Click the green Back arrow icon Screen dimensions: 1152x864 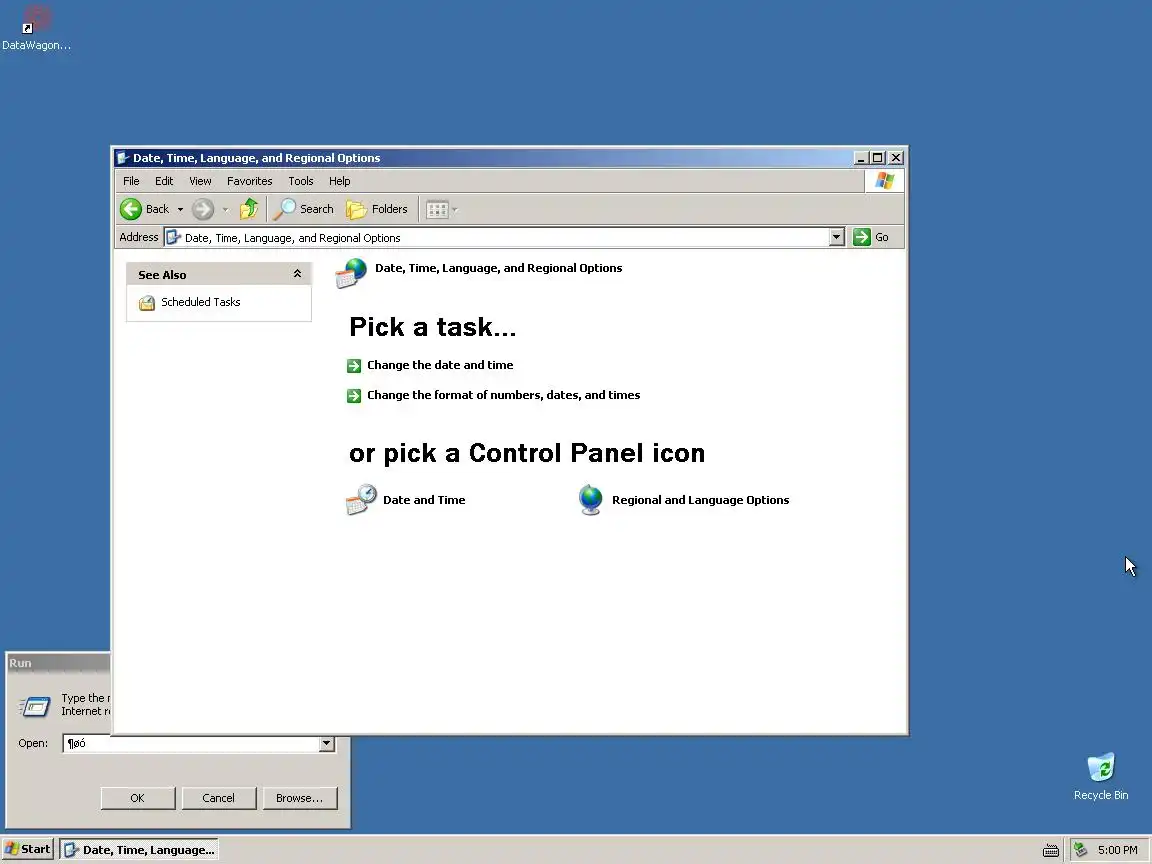tap(131, 209)
